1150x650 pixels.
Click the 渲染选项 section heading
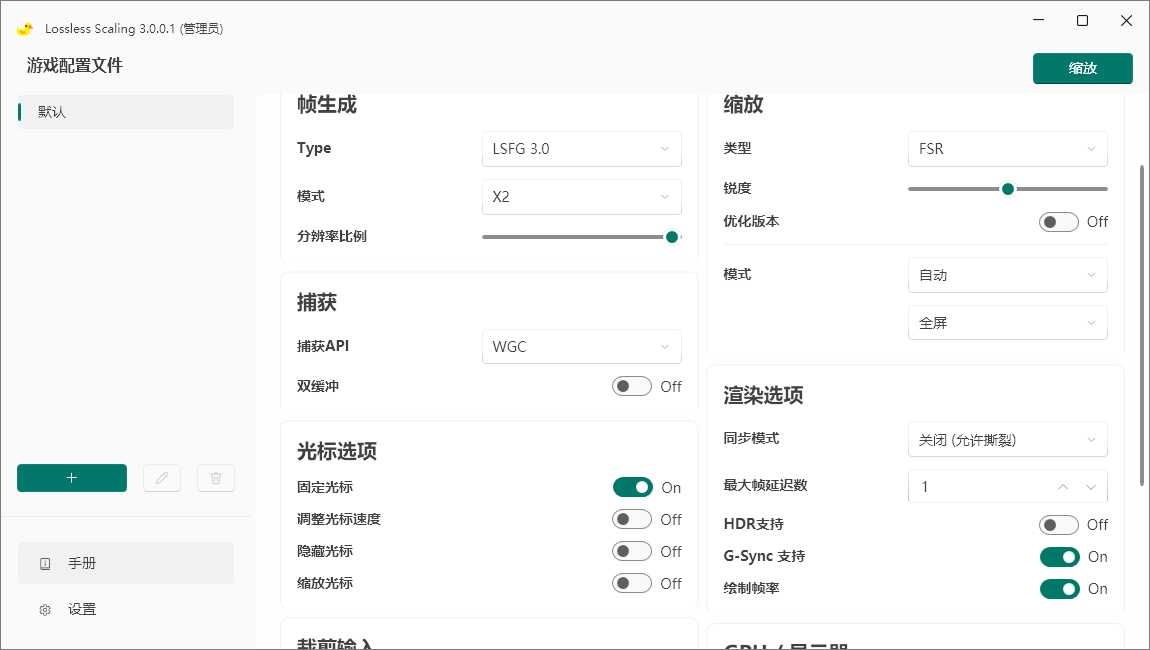point(763,395)
